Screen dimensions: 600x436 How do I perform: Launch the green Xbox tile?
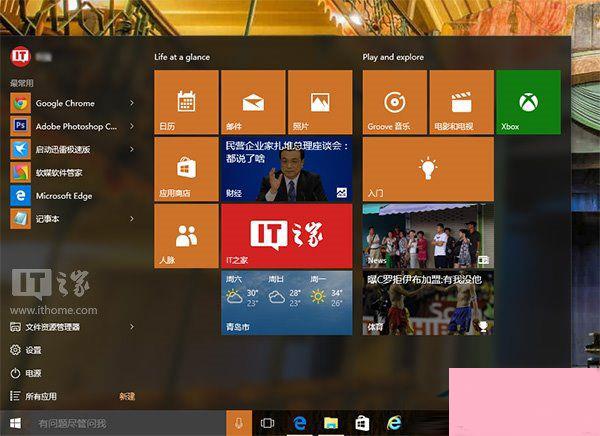pos(528,102)
